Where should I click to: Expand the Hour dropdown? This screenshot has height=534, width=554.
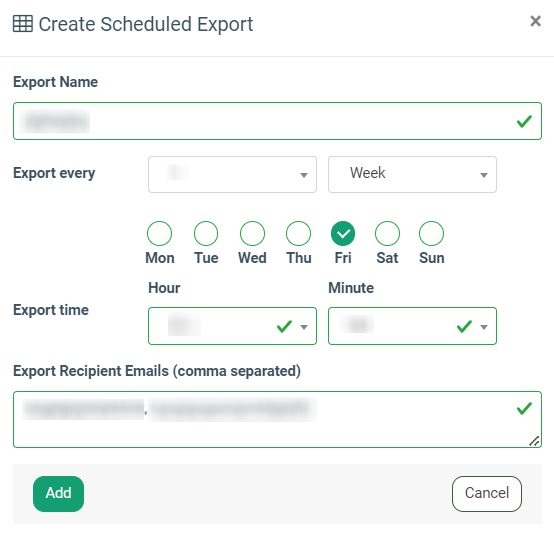tap(232, 326)
